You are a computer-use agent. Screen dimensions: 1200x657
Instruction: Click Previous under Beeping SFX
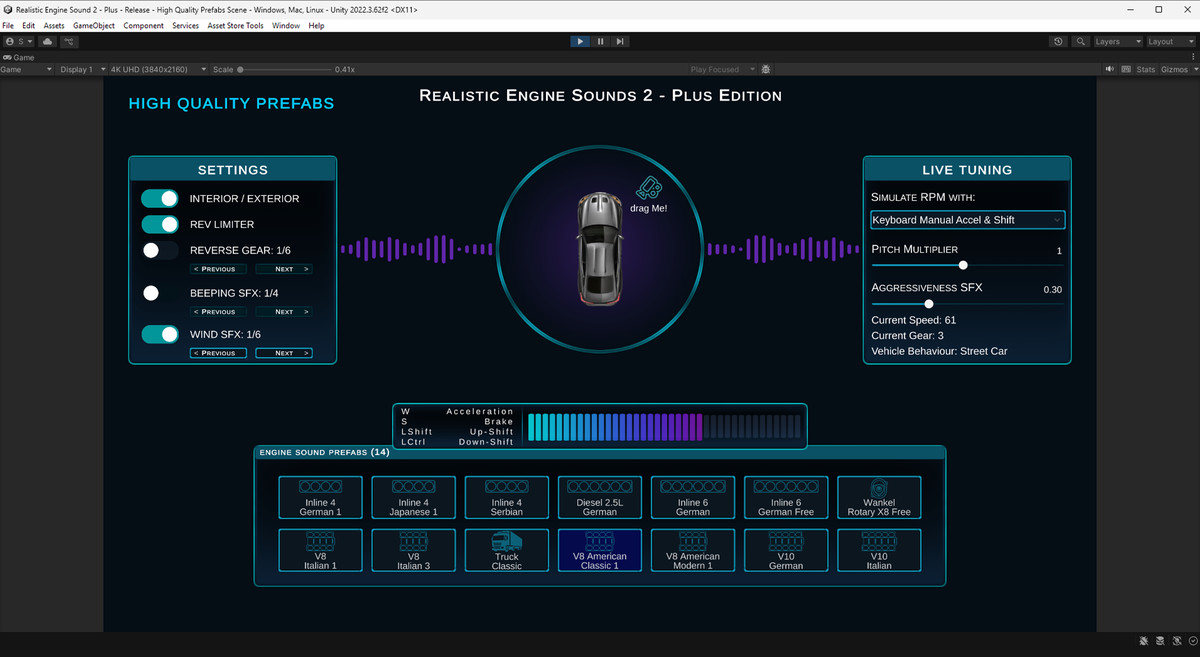[218, 312]
